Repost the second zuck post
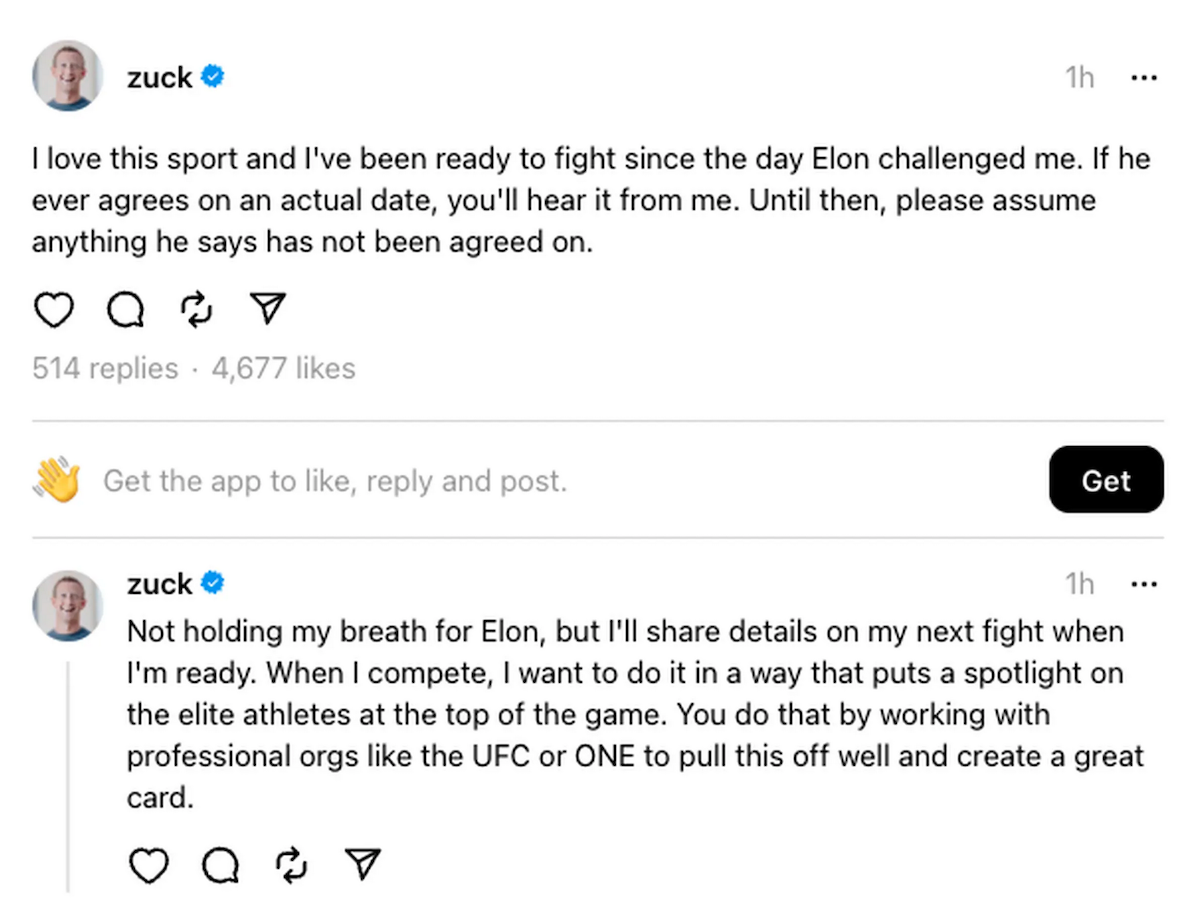The width and height of the screenshot is (1200, 921). (291, 865)
